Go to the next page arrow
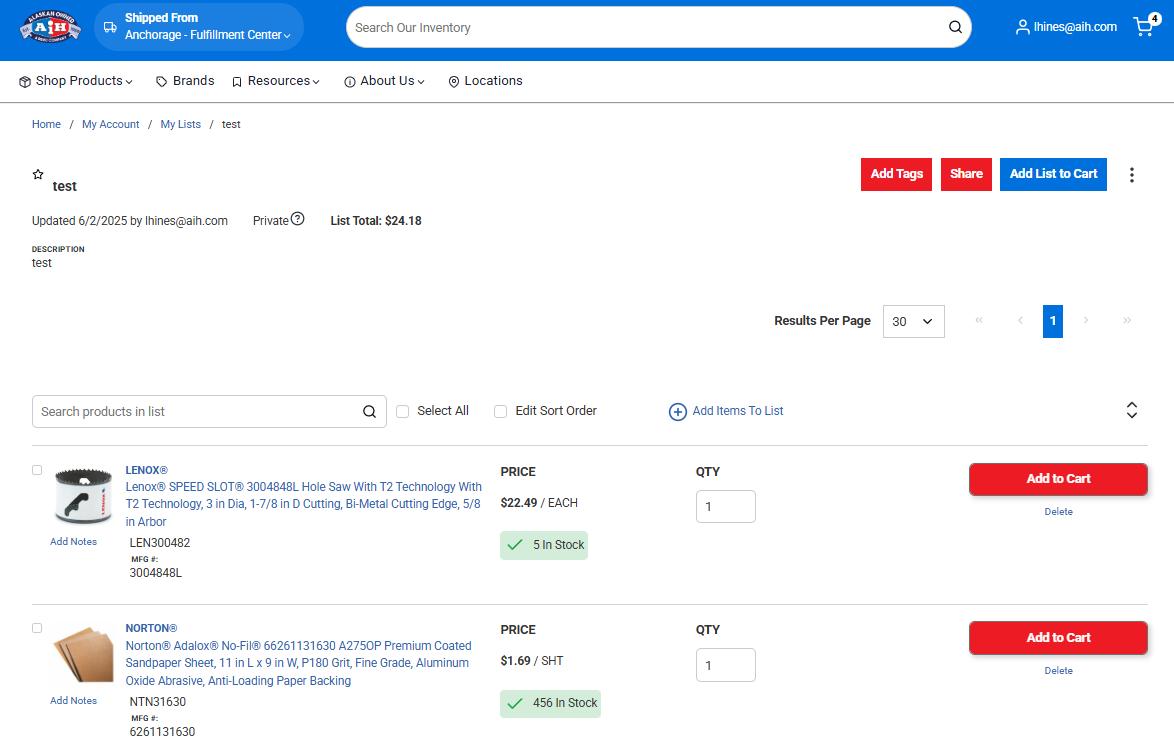Image resolution: width=1174 pixels, height=739 pixels. click(x=1086, y=320)
